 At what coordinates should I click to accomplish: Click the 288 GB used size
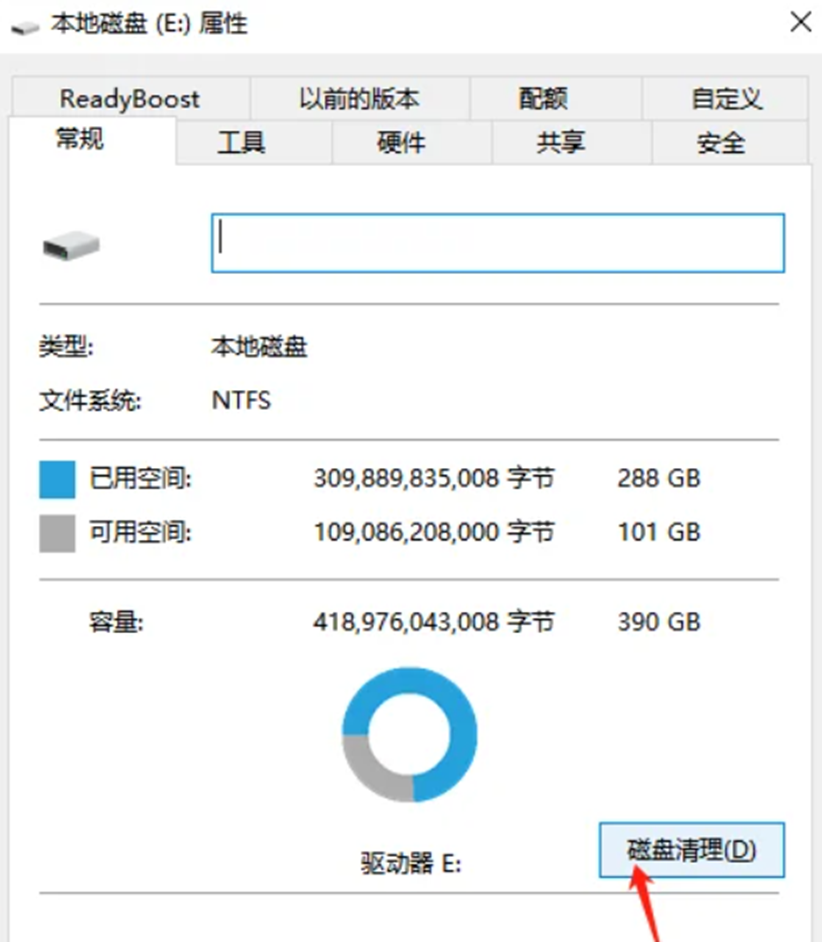click(x=659, y=478)
